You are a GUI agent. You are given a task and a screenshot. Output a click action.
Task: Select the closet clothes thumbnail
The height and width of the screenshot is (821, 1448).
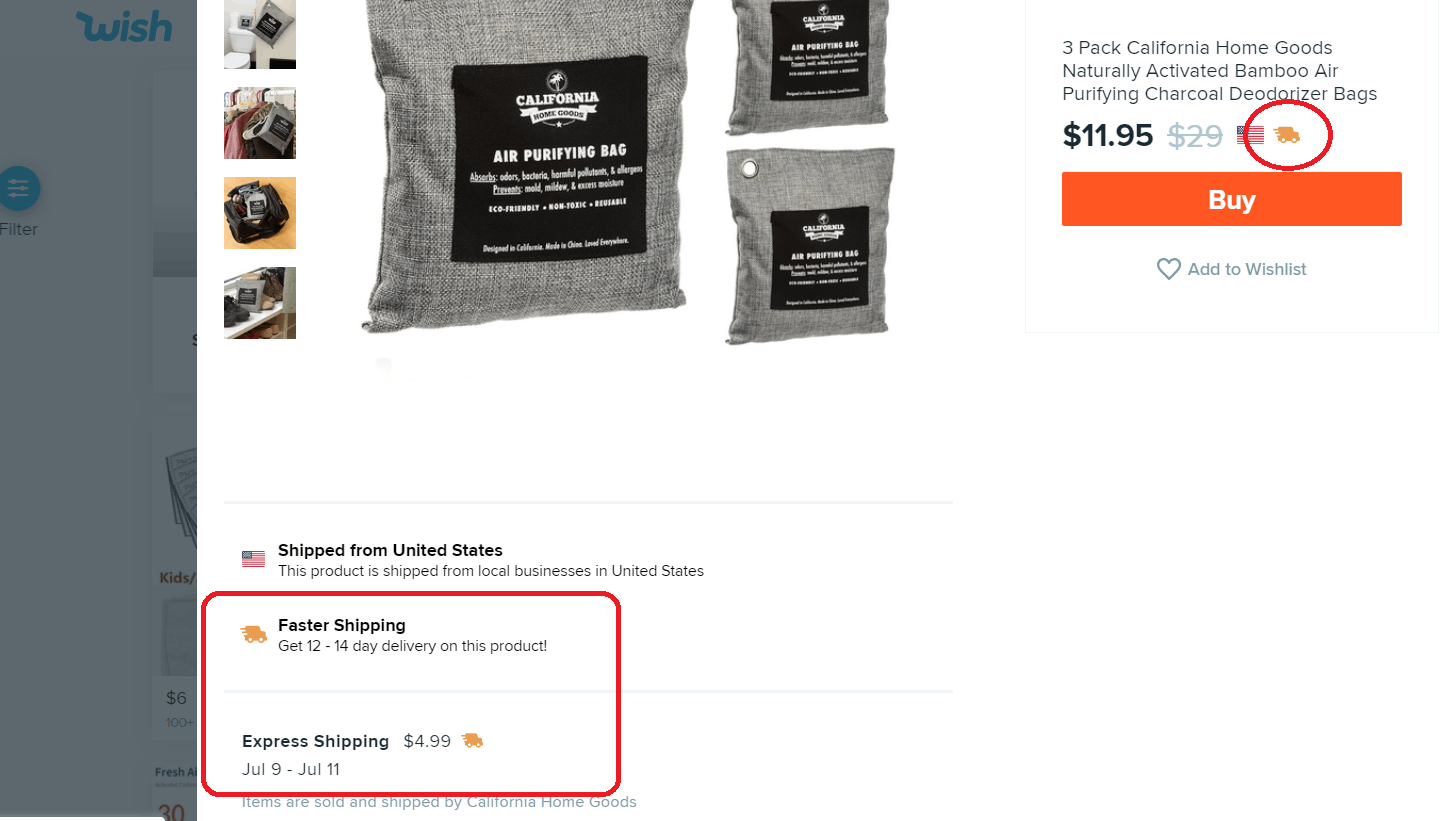pos(260,123)
